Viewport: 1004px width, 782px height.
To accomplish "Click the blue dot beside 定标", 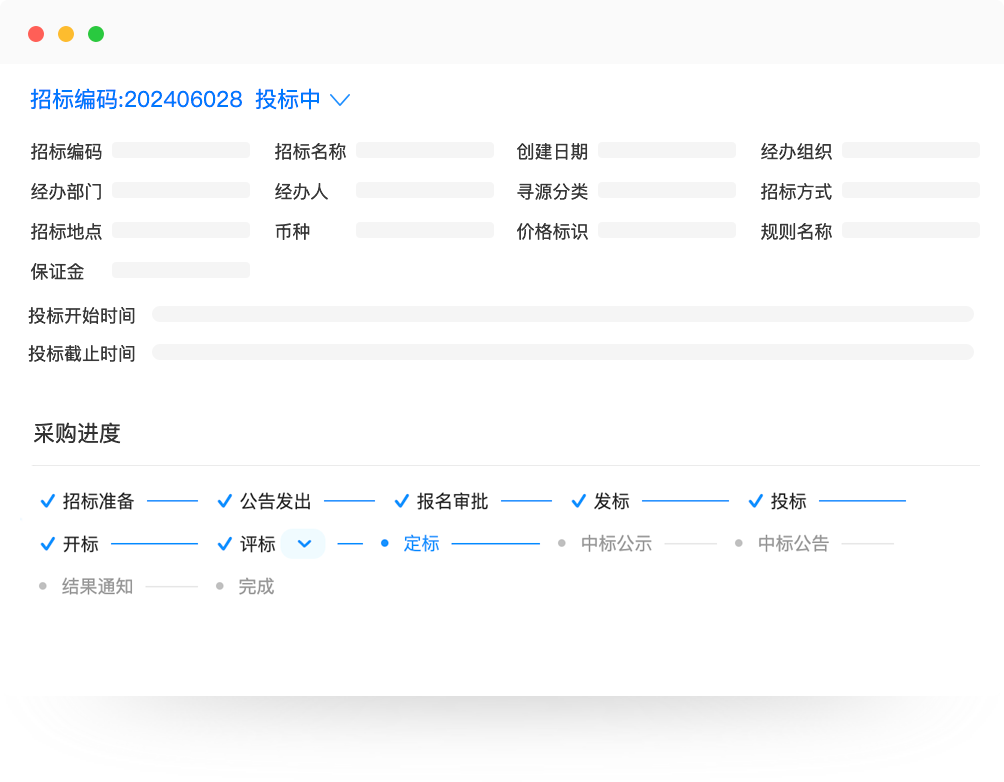I will pos(385,543).
